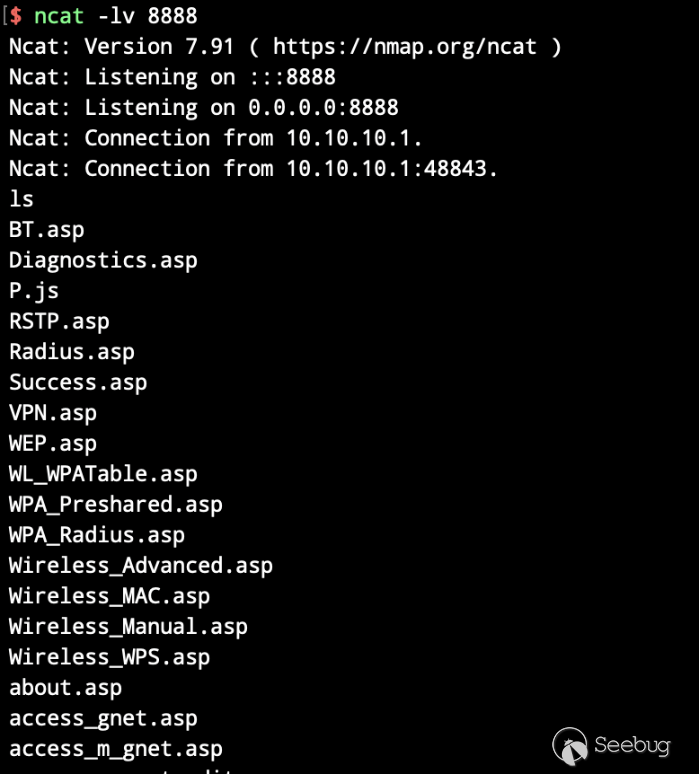This screenshot has width=699, height=774.
Task: Click the Wireless_WPS.asp file name
Action: click(x=110, y=657)
